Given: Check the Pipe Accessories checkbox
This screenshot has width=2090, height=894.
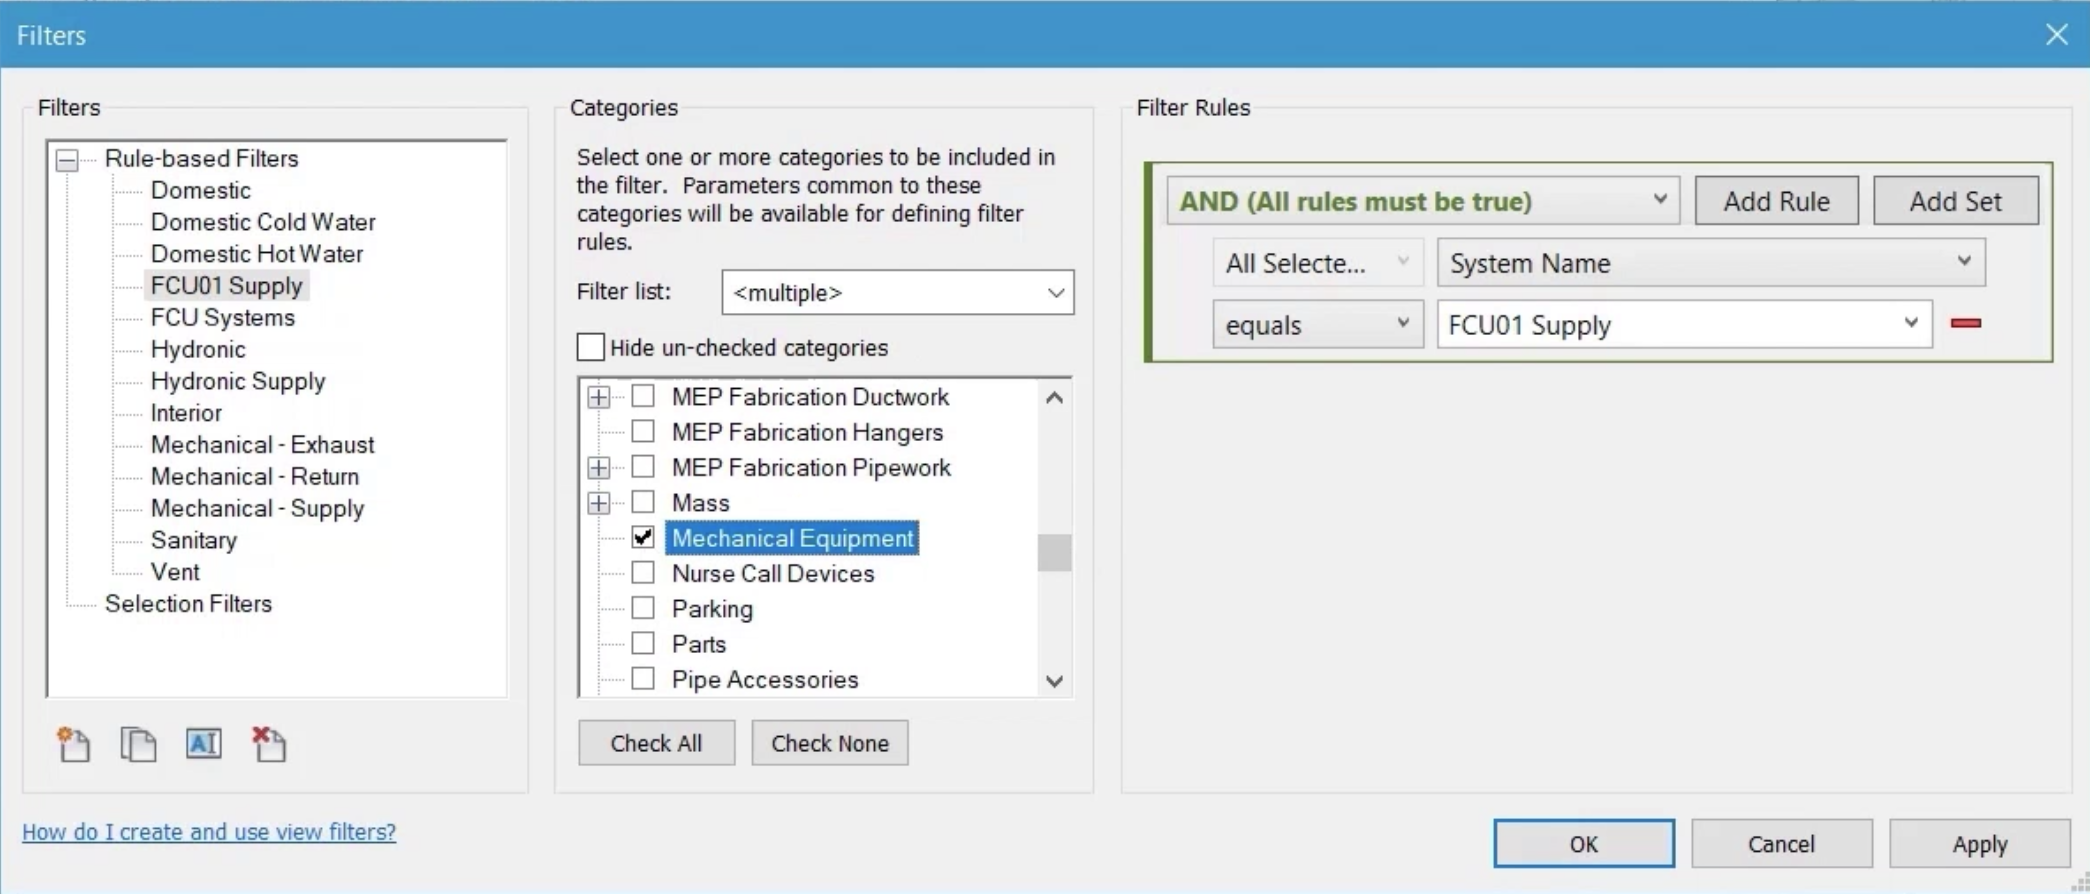Looking at the screenshot, I should coord(643,679).
